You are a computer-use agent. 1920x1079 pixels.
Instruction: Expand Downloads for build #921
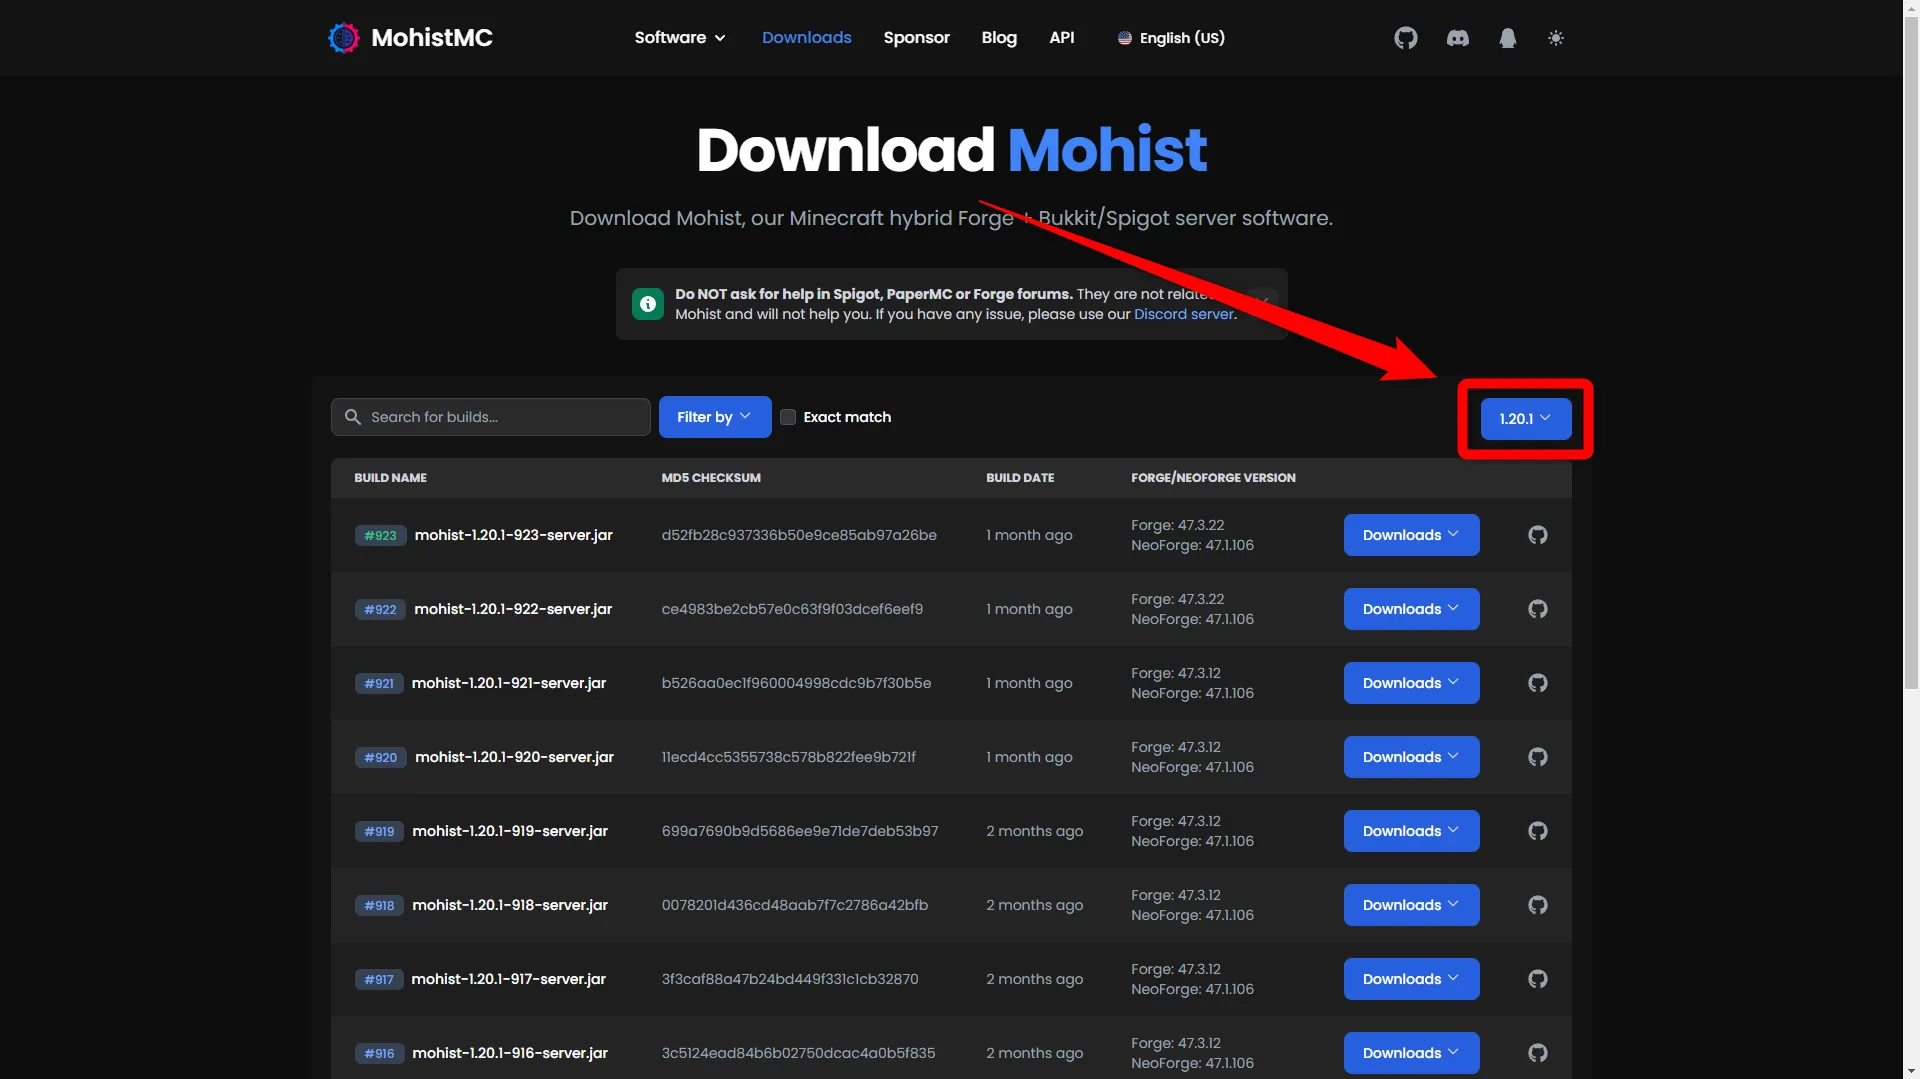point(1411,683)
